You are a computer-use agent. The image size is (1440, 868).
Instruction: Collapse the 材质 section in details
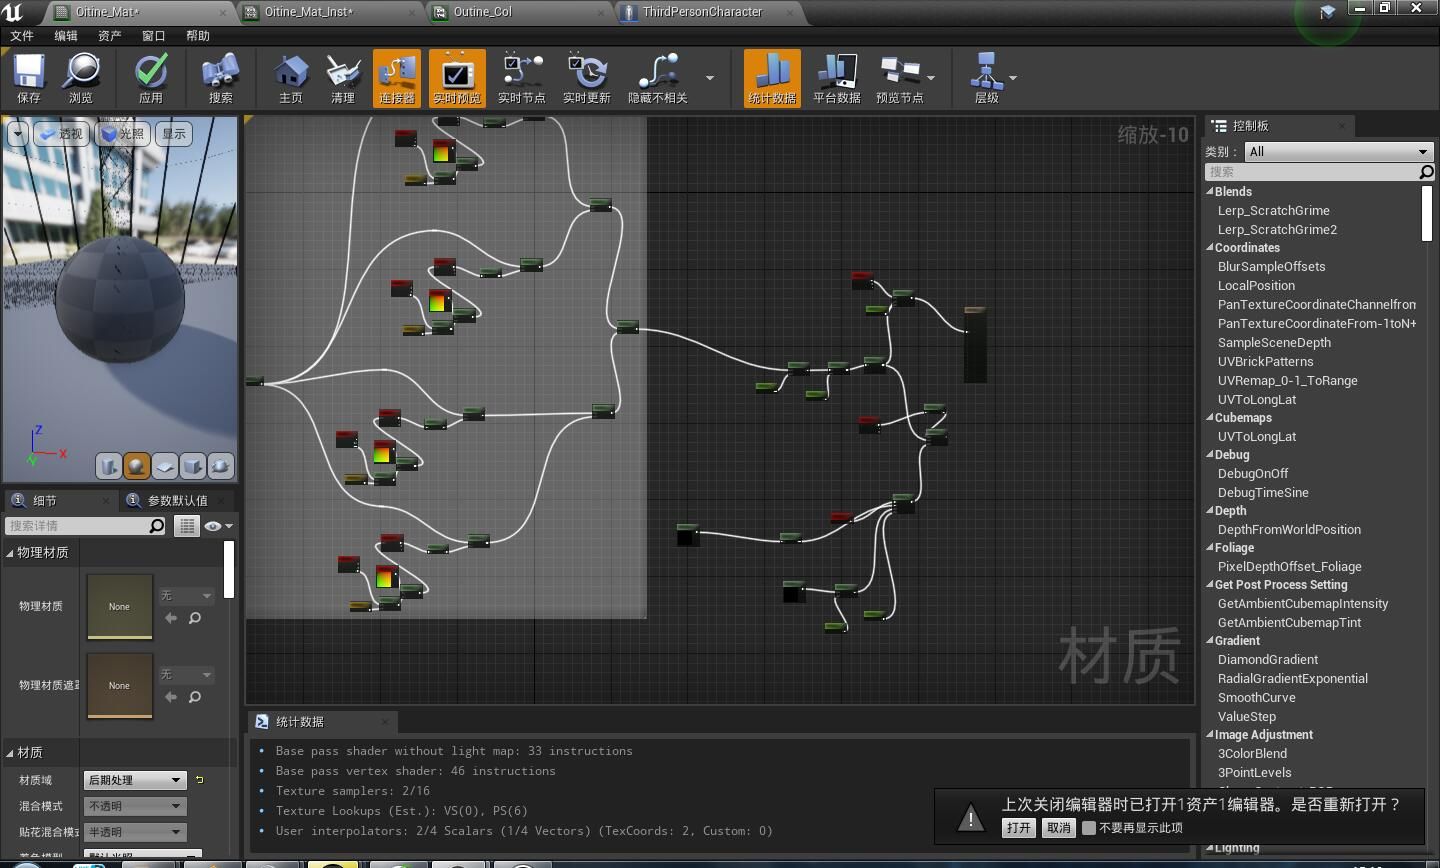(10, 752)
